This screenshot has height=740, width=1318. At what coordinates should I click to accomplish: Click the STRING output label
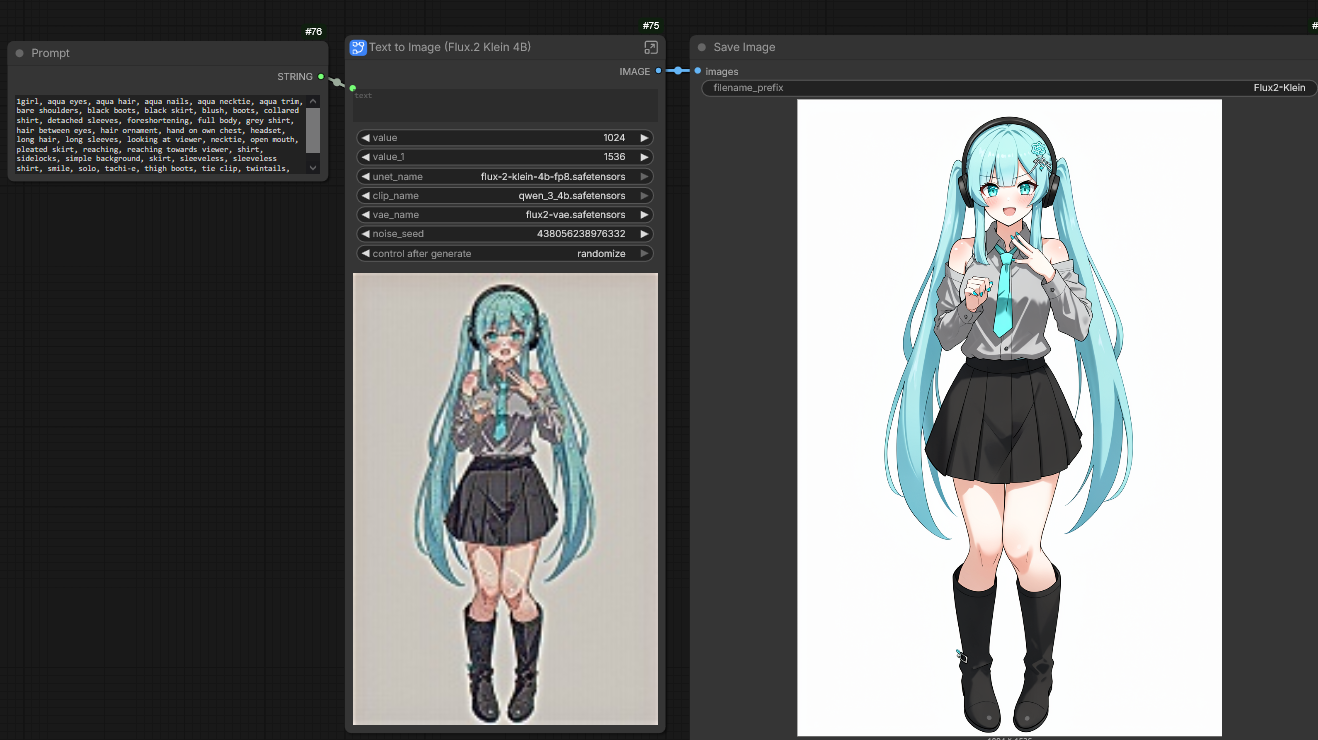[x=295, y=77]
